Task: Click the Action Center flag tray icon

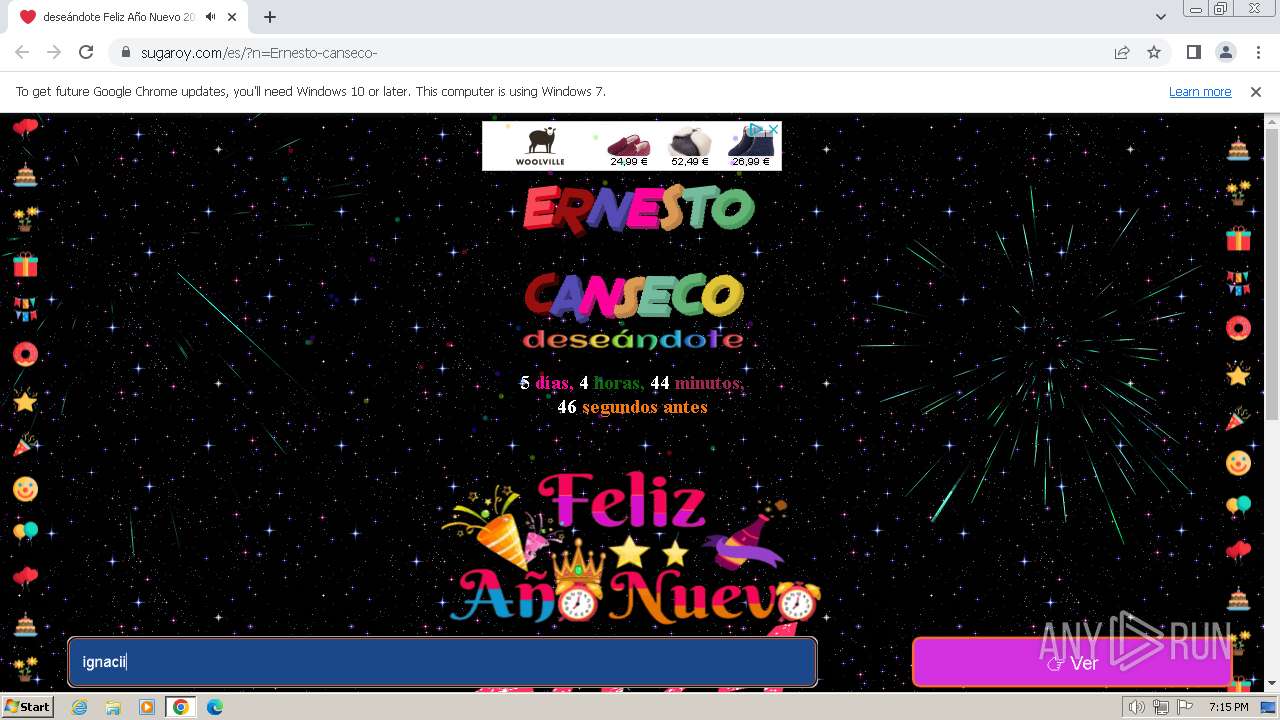Action: (1184, 707)
